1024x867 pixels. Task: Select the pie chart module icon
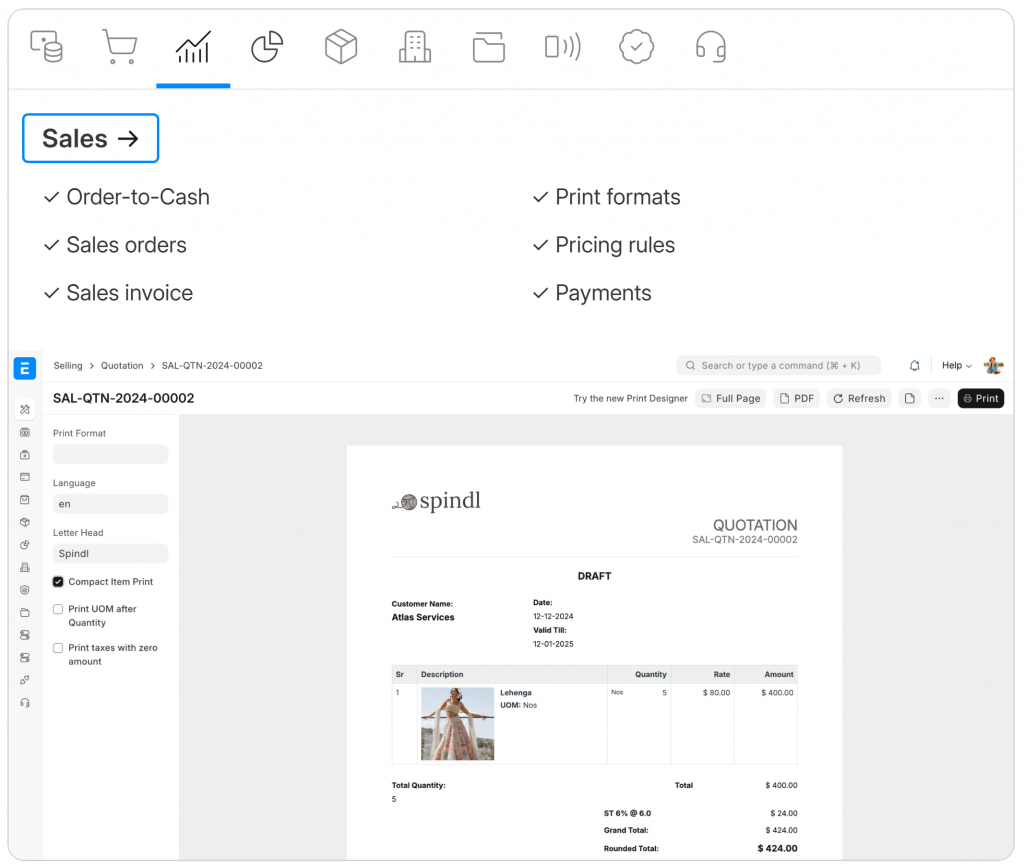click(x=267, y=47)
